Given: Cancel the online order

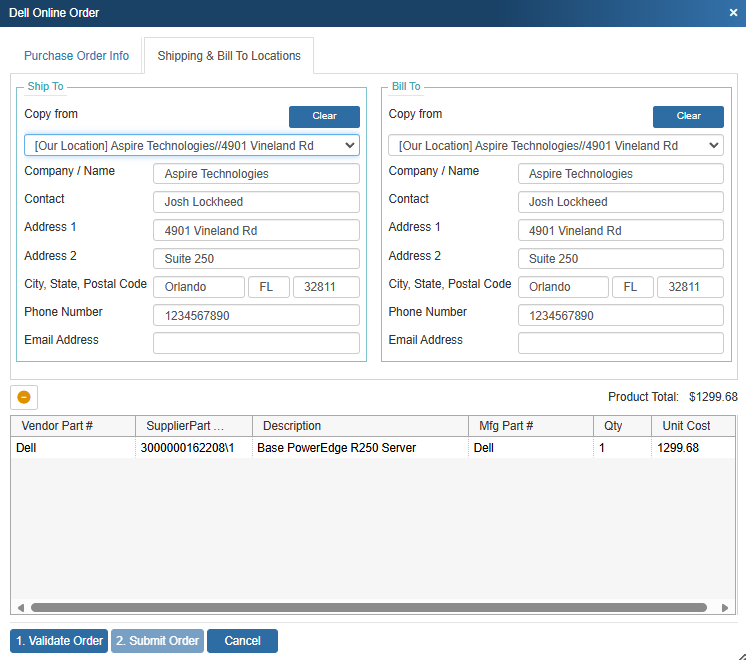Looking at the screenshot, I should 242,641.
